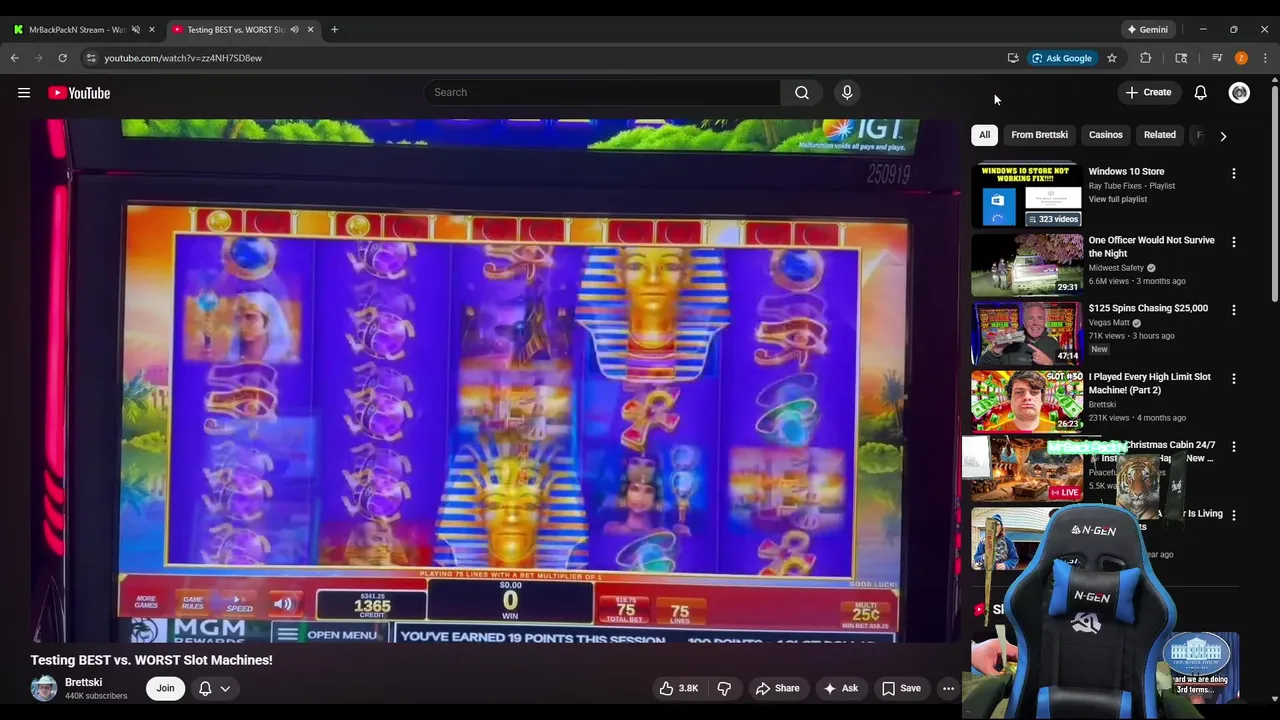Open the Windows 10 Store thumbnail
This screenshot has height=720, width=1280.
click(1027, 195)
